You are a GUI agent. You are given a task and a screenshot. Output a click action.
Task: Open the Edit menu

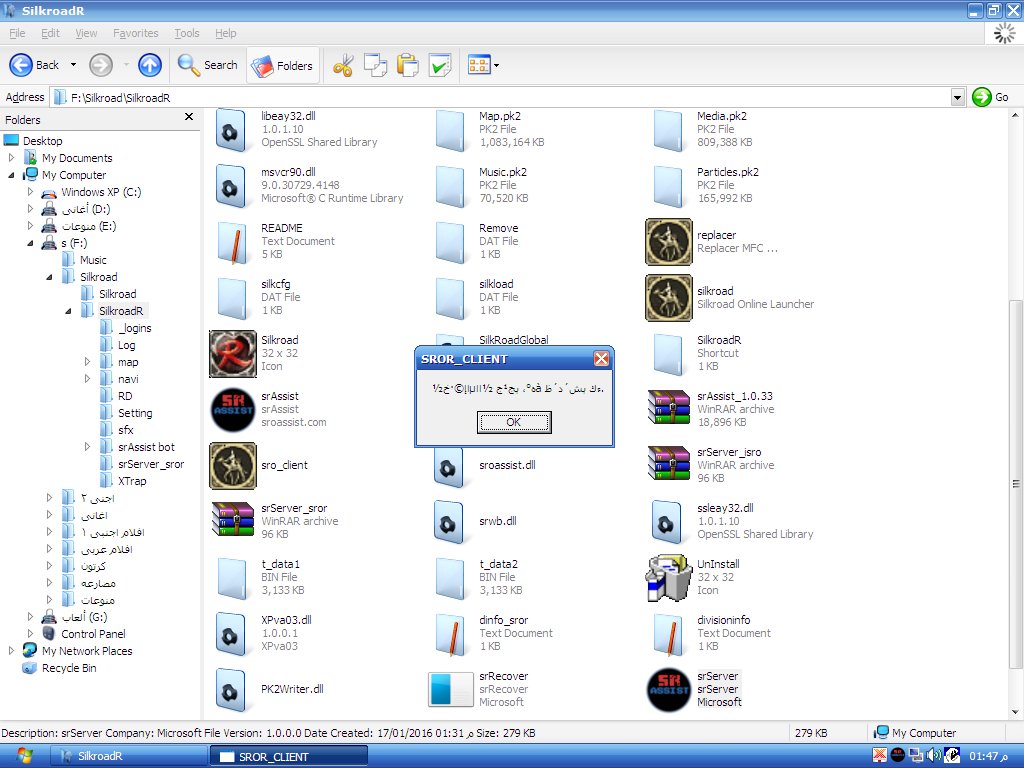click(50, 33)
